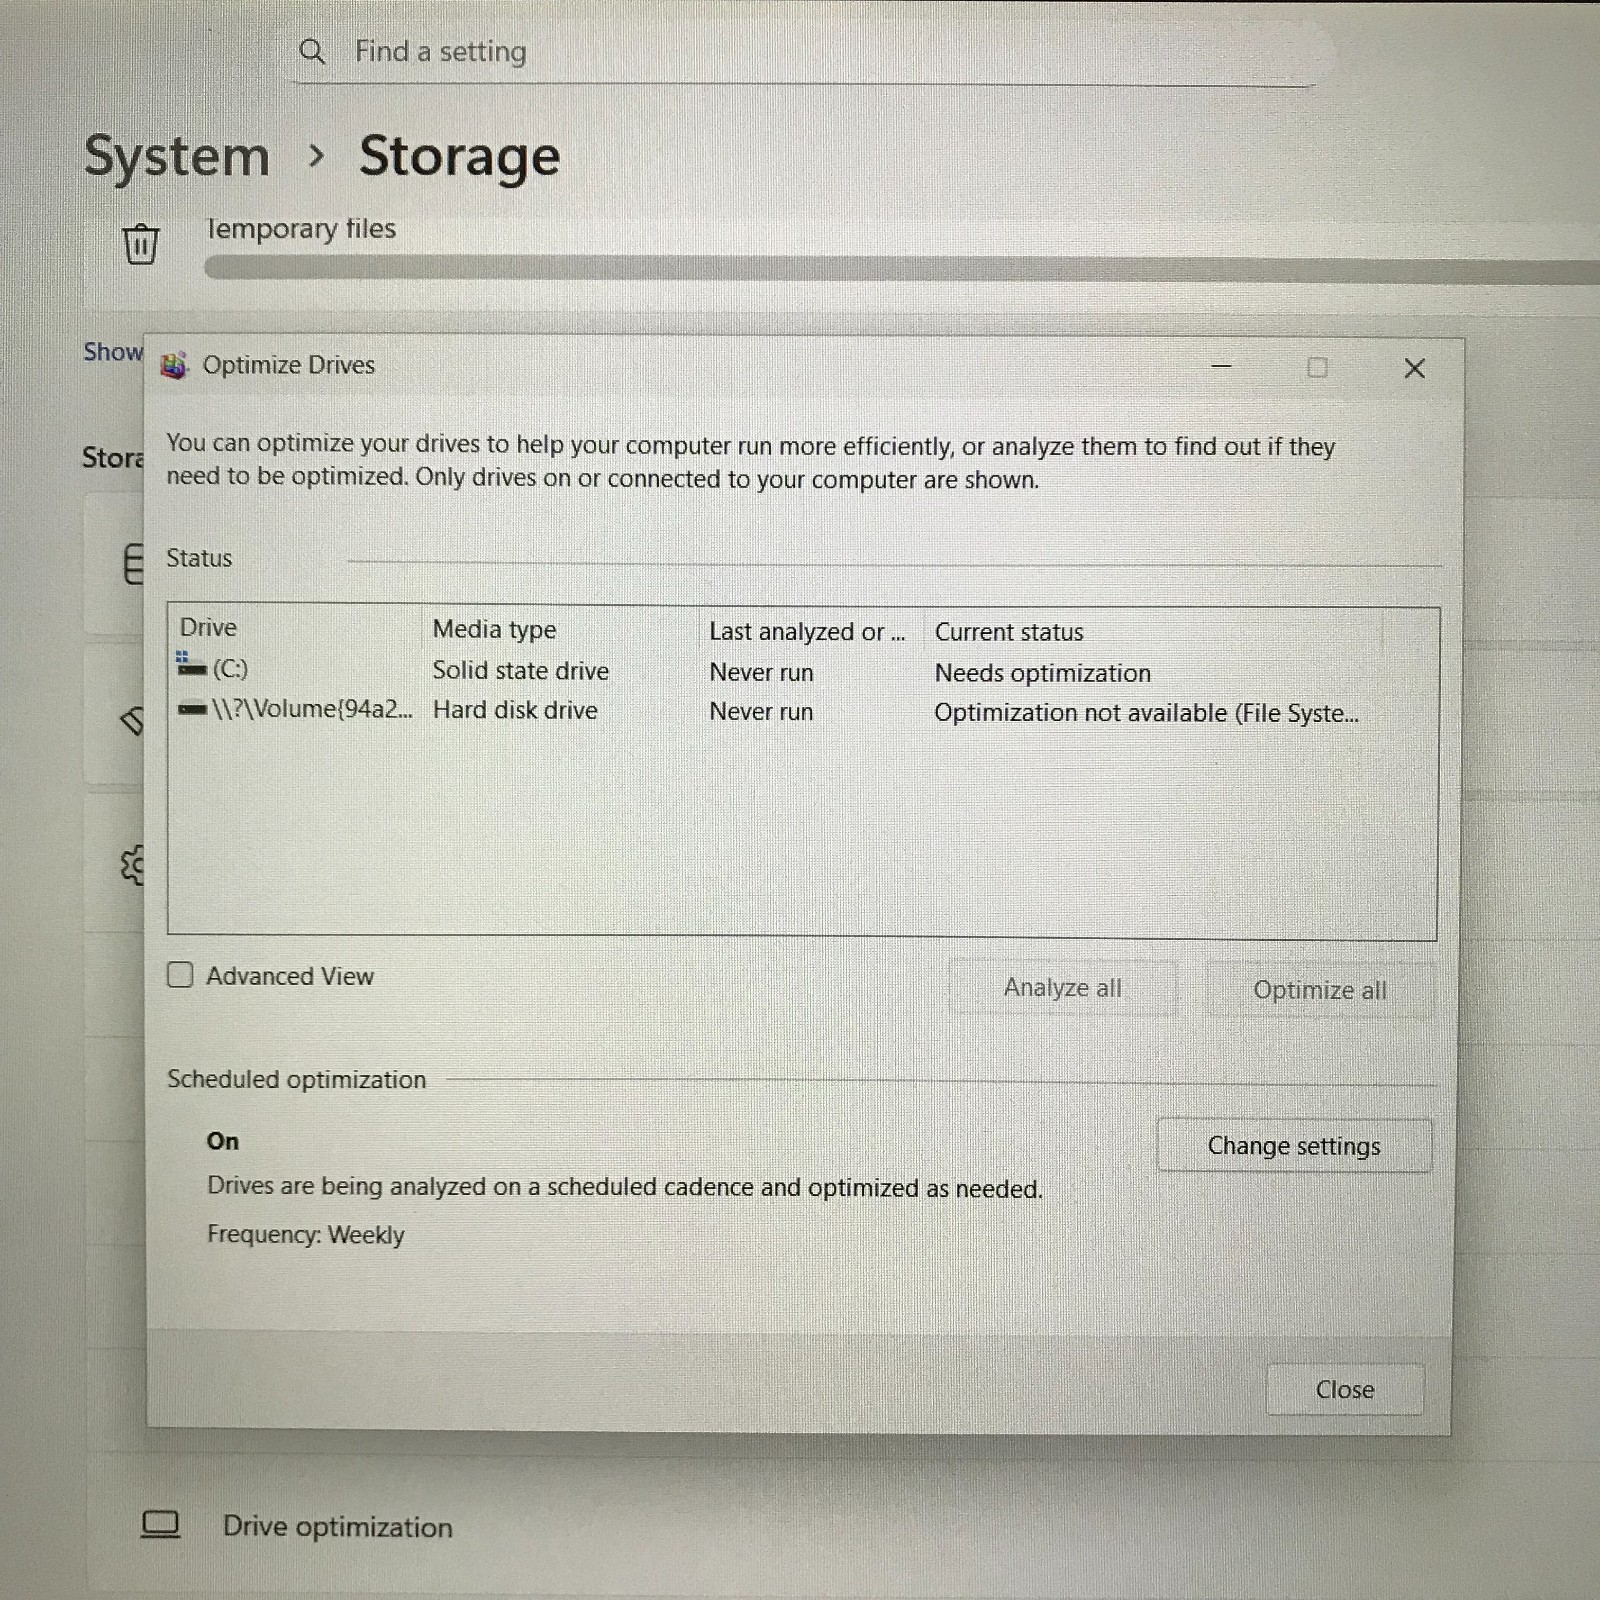
Task: Select the \\?\Volume{94a2... drive row
Action: click(803, 710)
